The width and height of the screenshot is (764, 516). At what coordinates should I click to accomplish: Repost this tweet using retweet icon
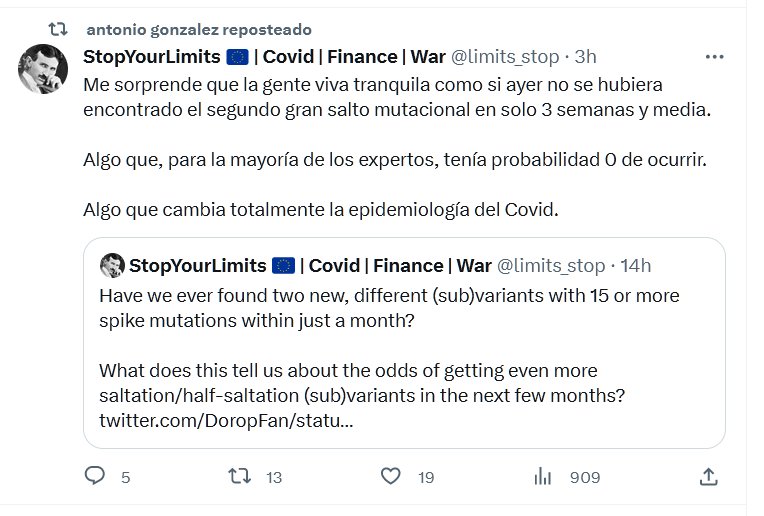click(x=240, y=477)
